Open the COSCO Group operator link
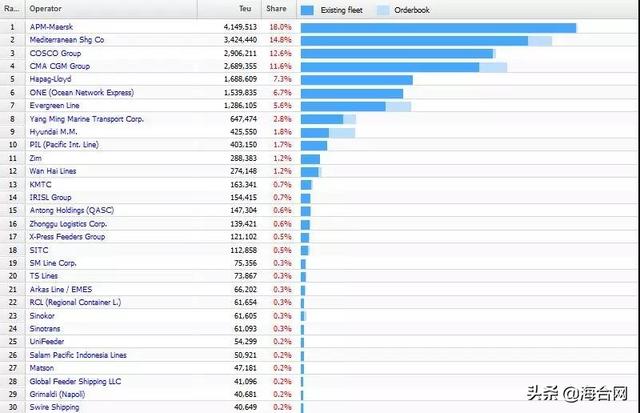Image resolution: width=640 pixels, height=413 pixels. [55, 53]
